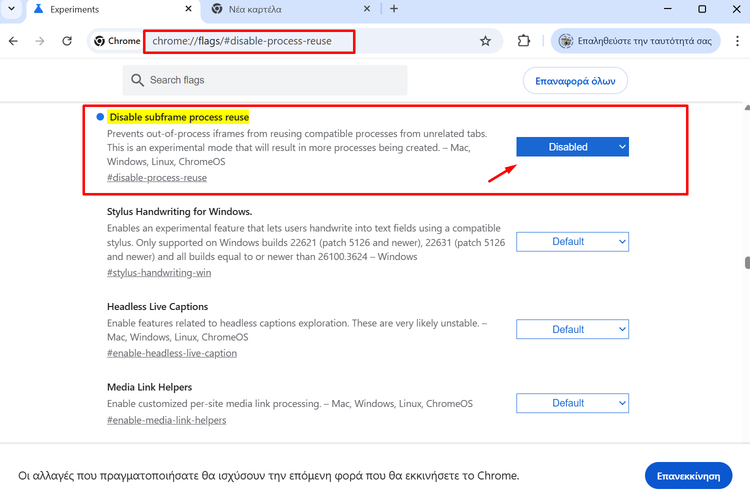Close the Experiments tab
Image resolution: width=750 pixels, height=500 pixels.
(188, 9)
